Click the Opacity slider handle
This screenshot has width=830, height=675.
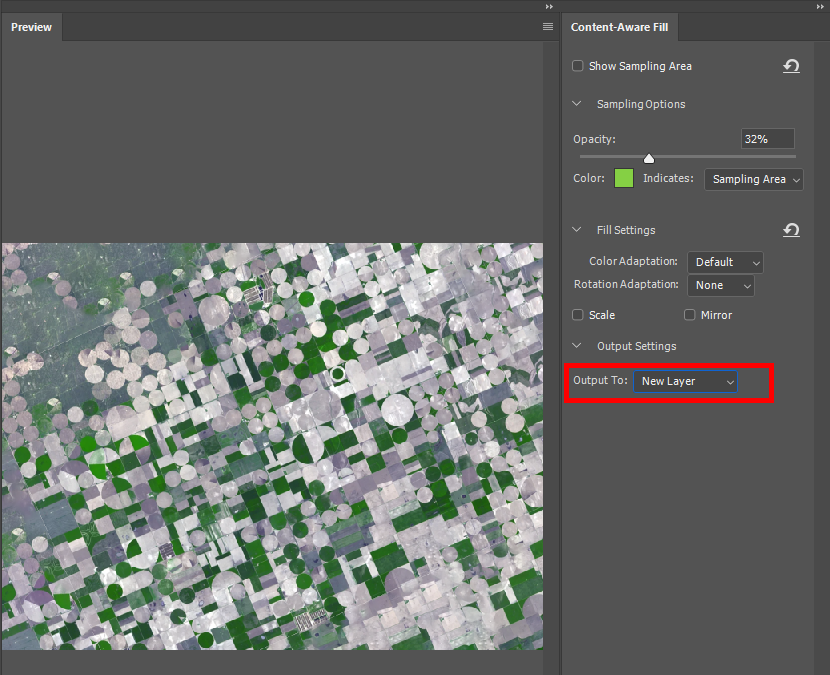coord(649,158)
